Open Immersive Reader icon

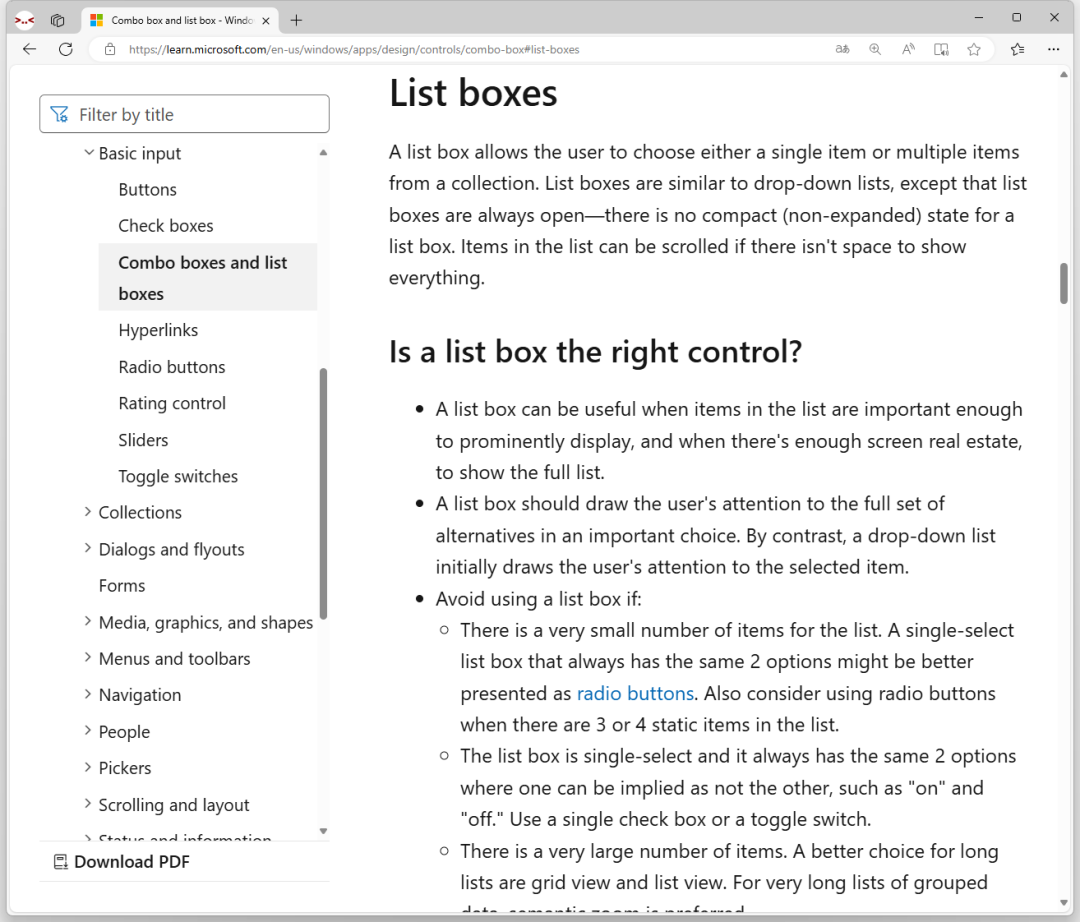click(941, 49)
